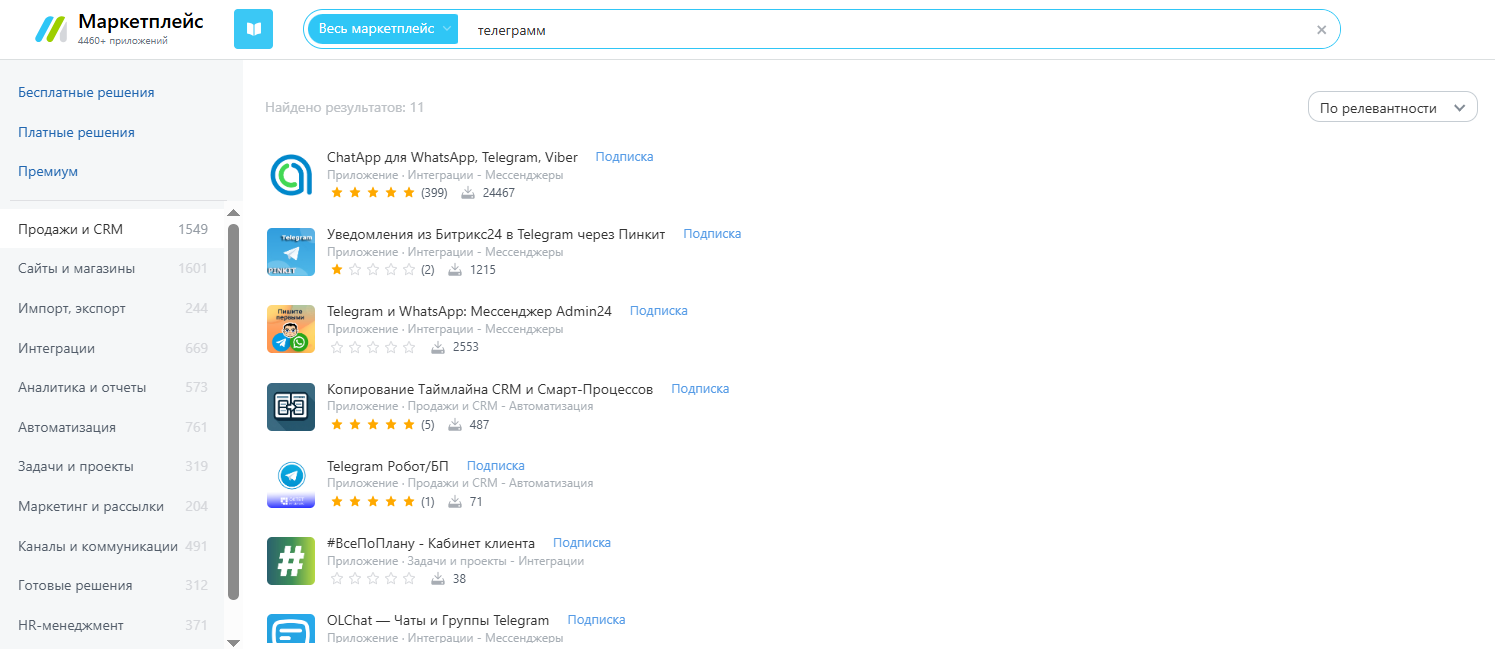Click the download icon next to 71
This screenshot has height=649, width=1495.
click(455, 501)
